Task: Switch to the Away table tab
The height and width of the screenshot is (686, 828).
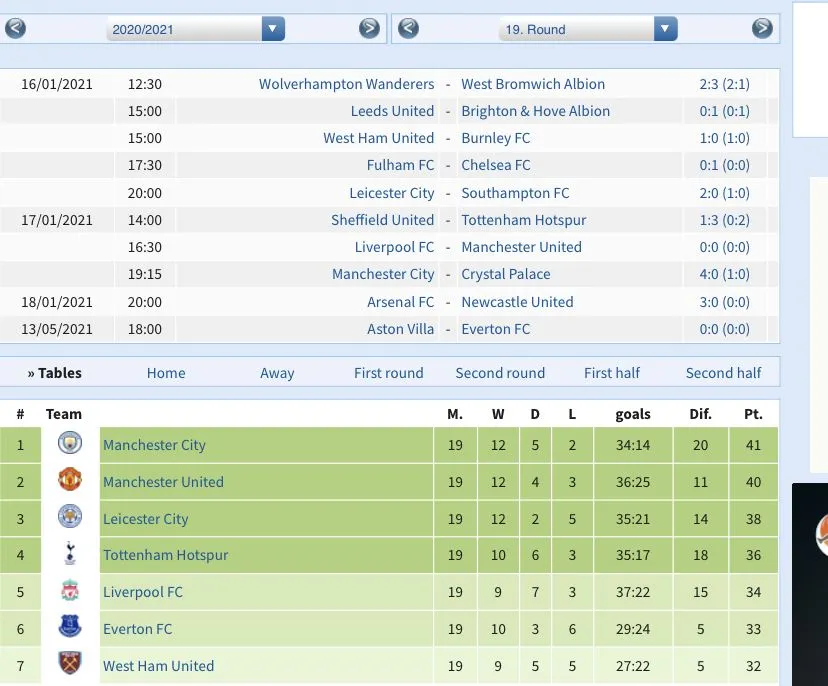Action: [277, 373]
